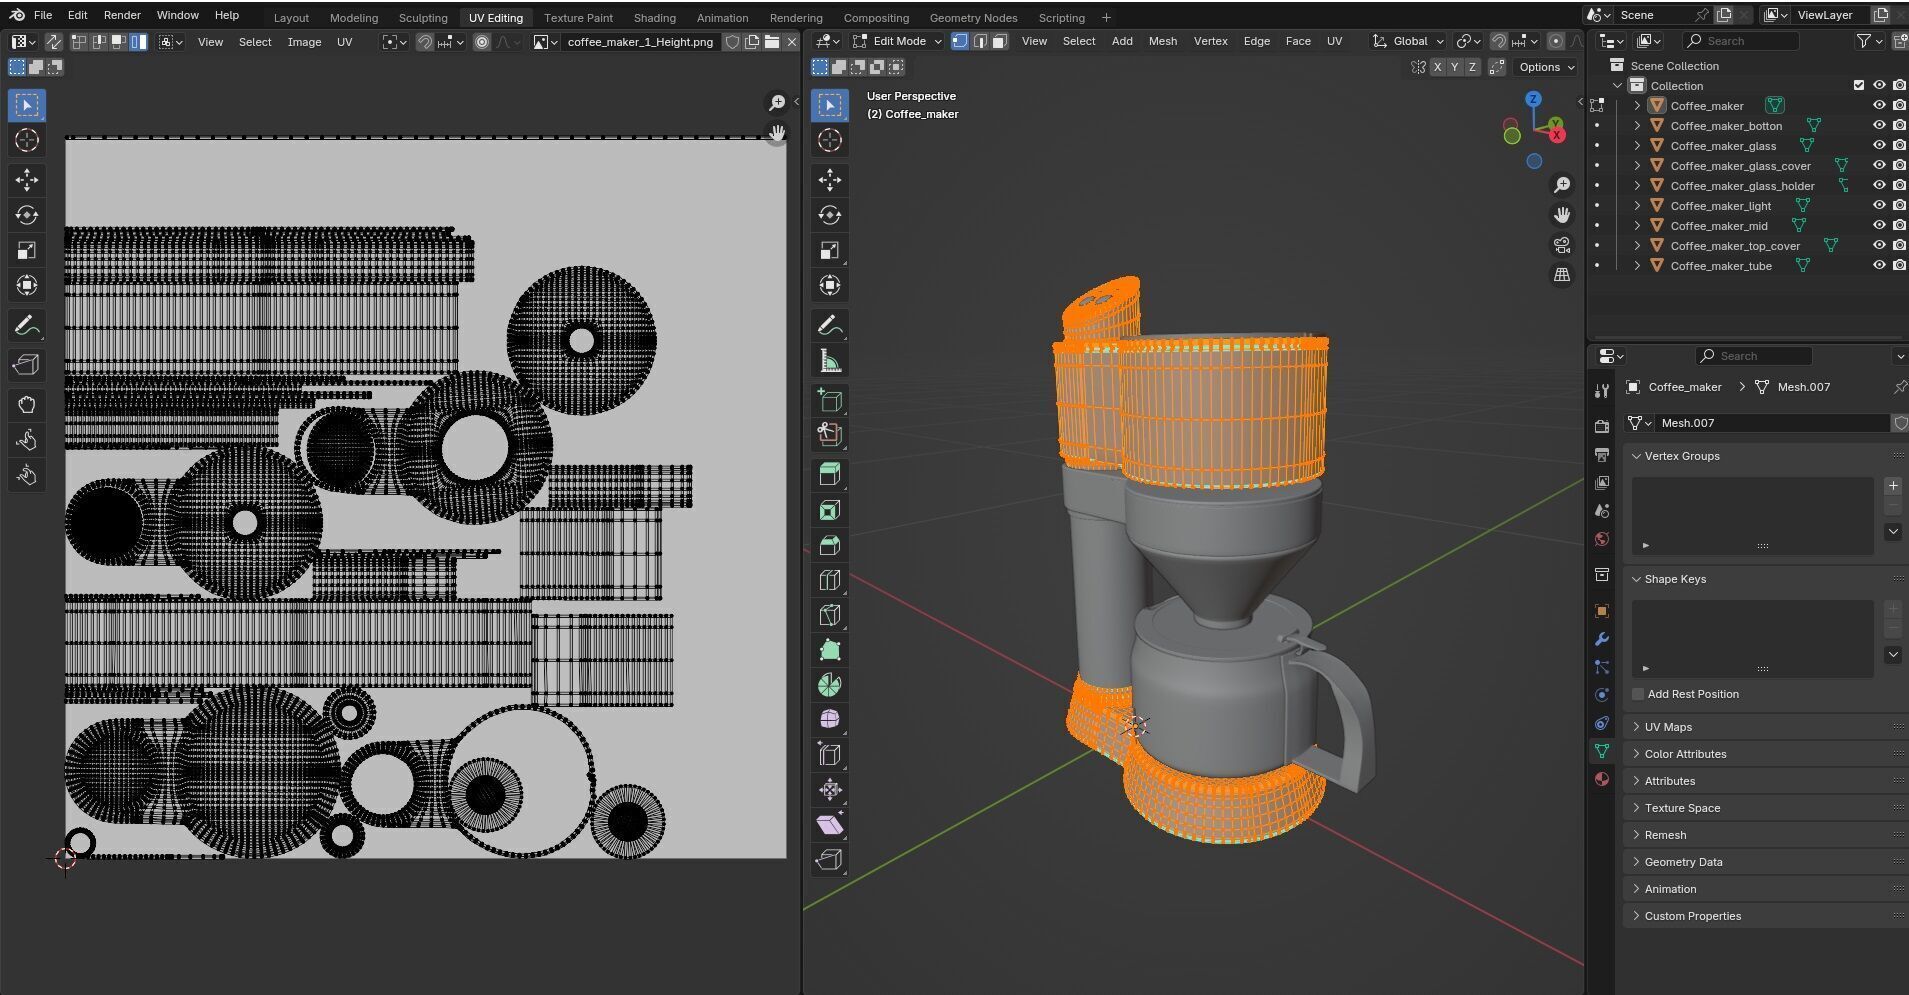Add a new workspace tab

pos(1106,18)
